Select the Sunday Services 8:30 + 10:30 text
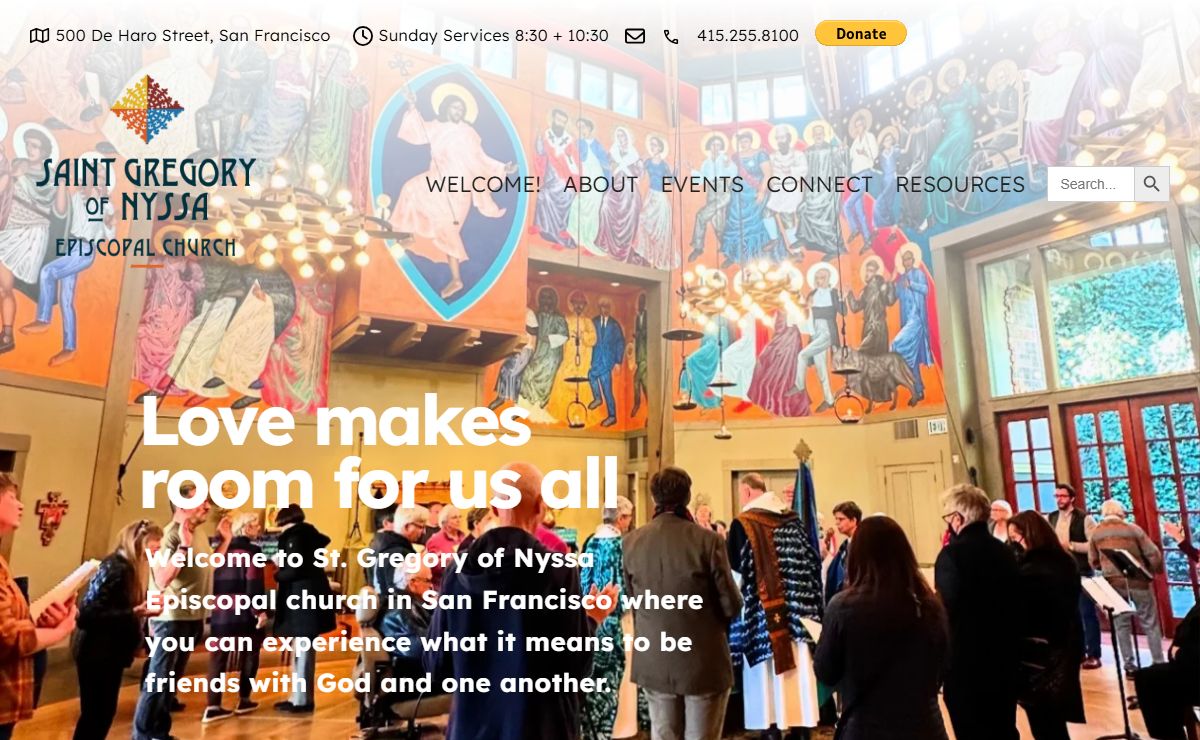 [x=493, y=36]
